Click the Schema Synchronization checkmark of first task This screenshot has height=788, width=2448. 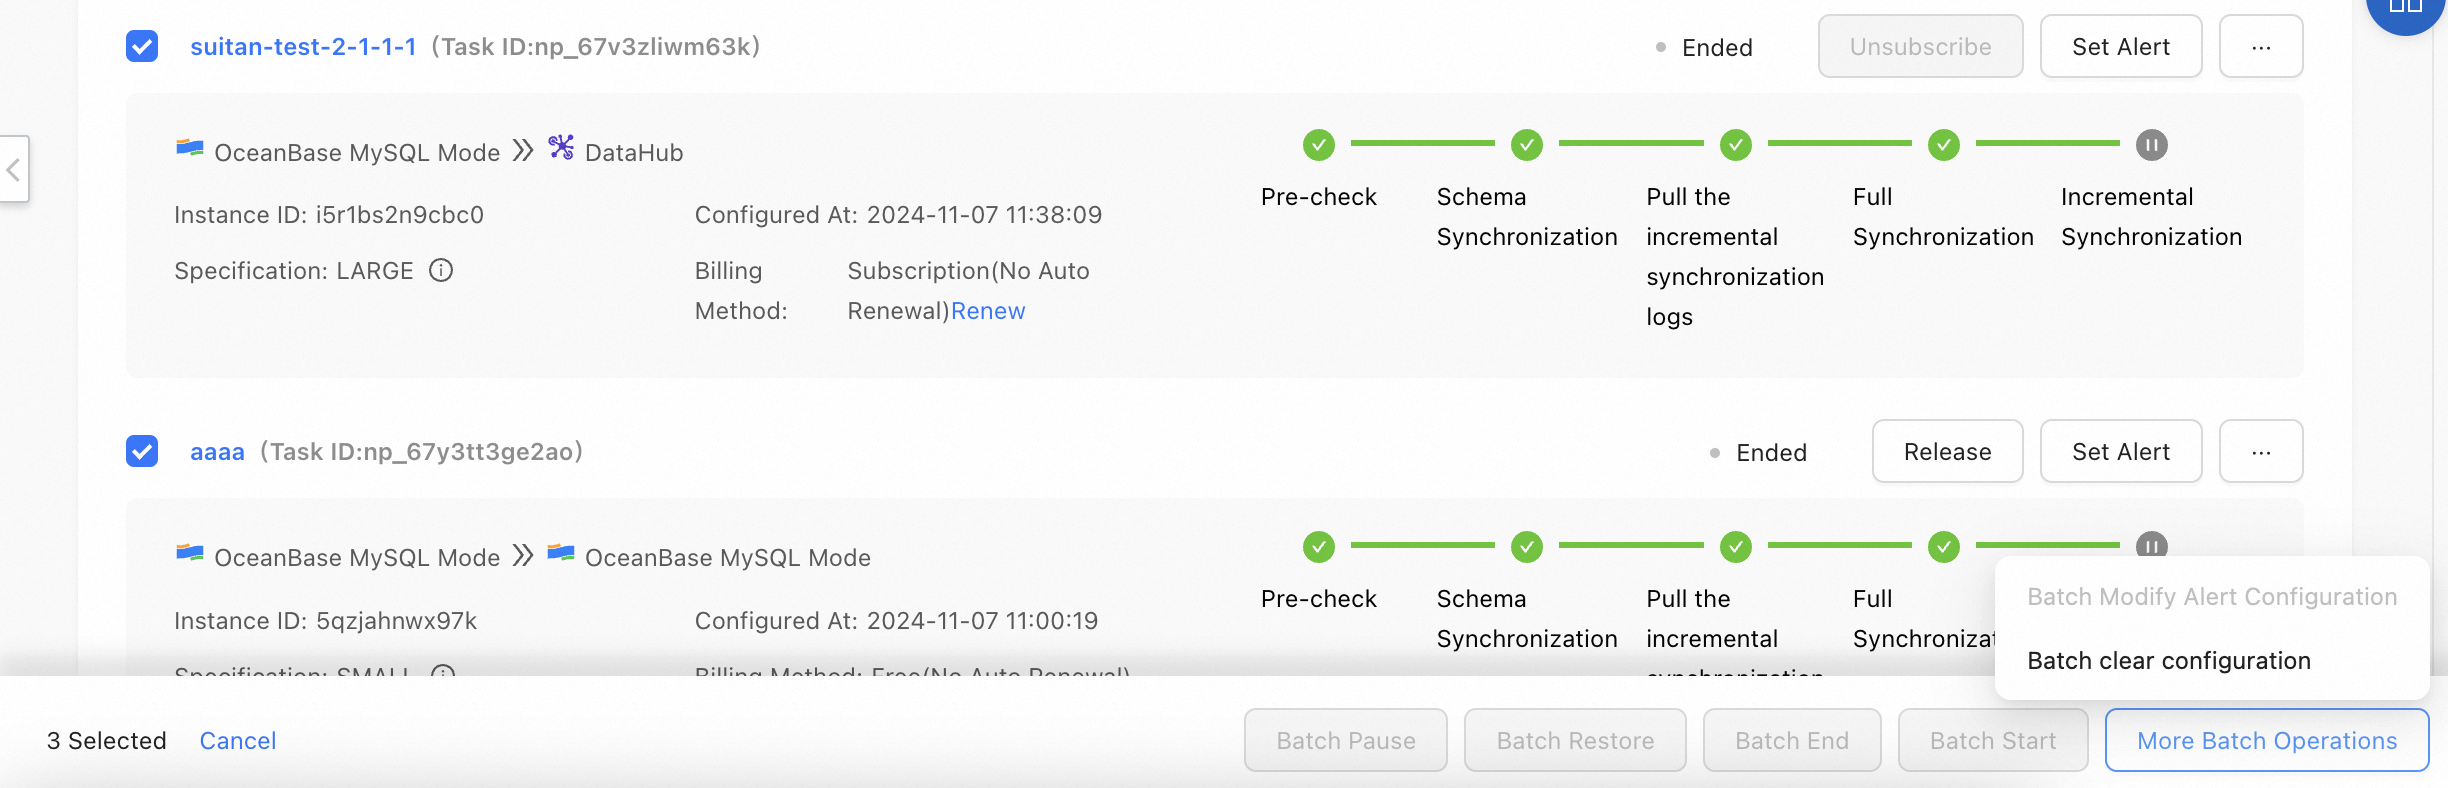pos(1526,145)
